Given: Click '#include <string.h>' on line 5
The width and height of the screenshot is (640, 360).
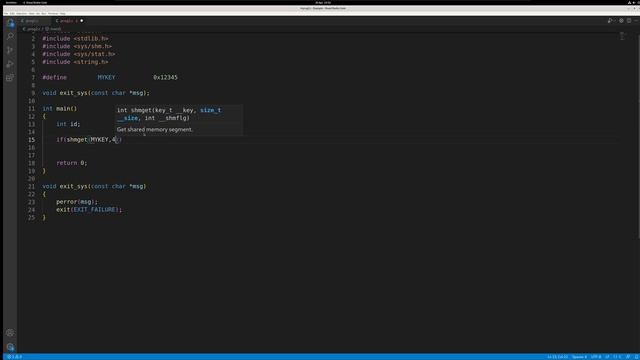Looking at the screenshot, I should [x=76, y=62].
